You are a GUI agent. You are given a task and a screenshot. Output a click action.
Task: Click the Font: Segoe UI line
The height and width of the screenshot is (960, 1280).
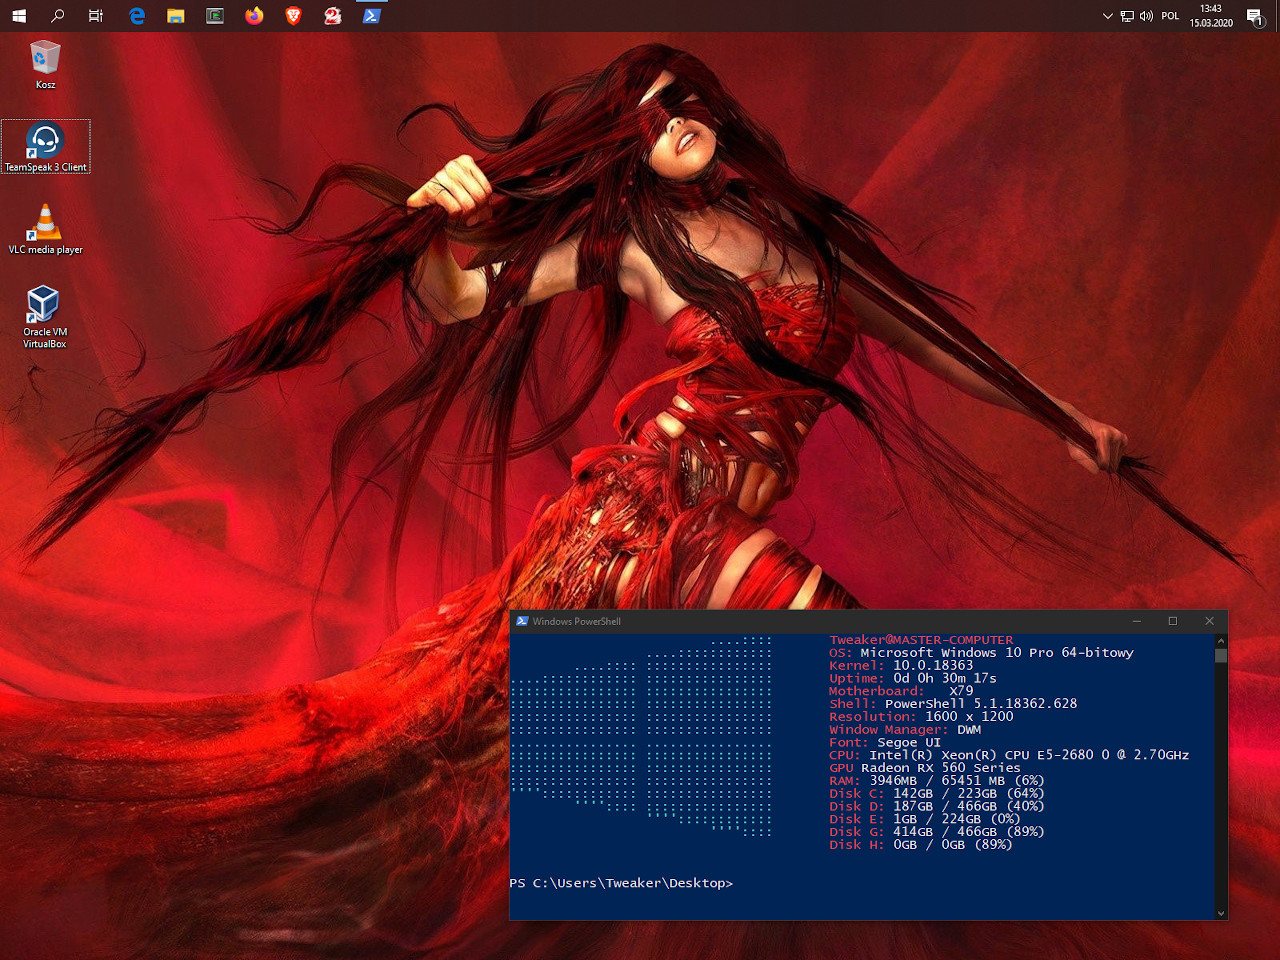885,742
